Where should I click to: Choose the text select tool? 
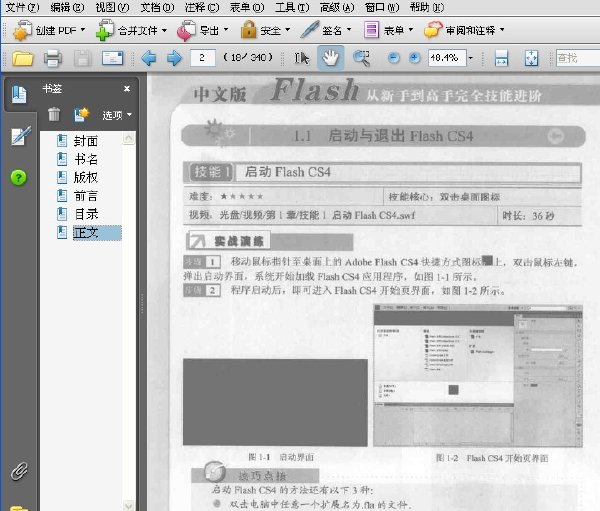(x=302, y=58)
